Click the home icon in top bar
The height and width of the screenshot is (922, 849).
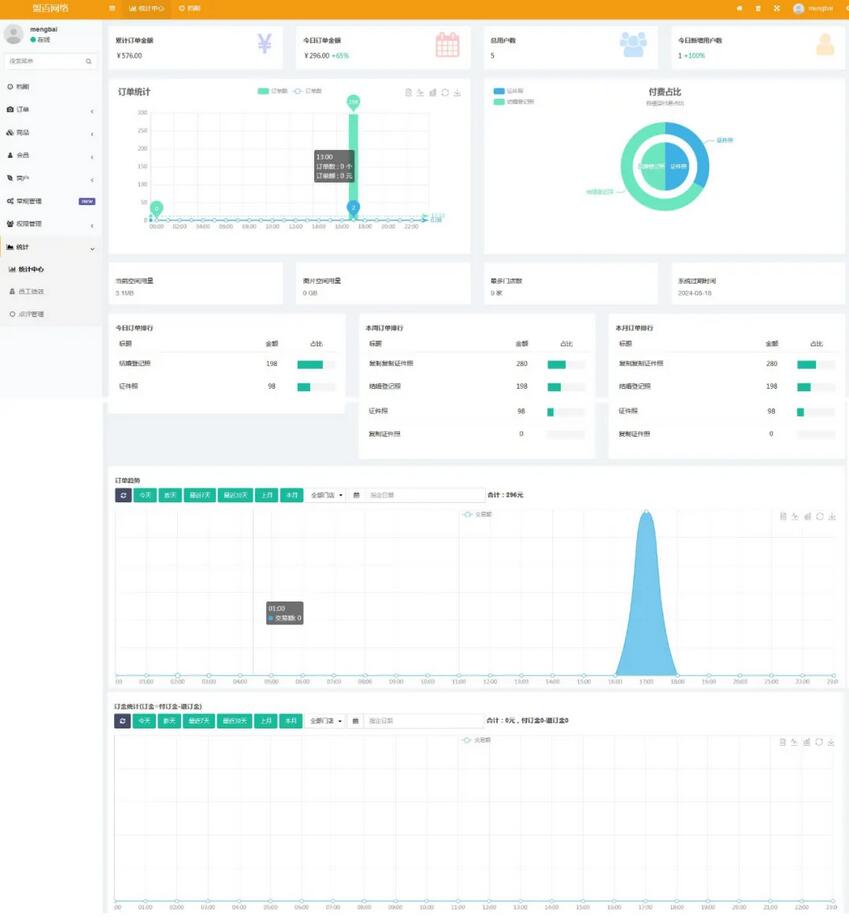(739, 8)
